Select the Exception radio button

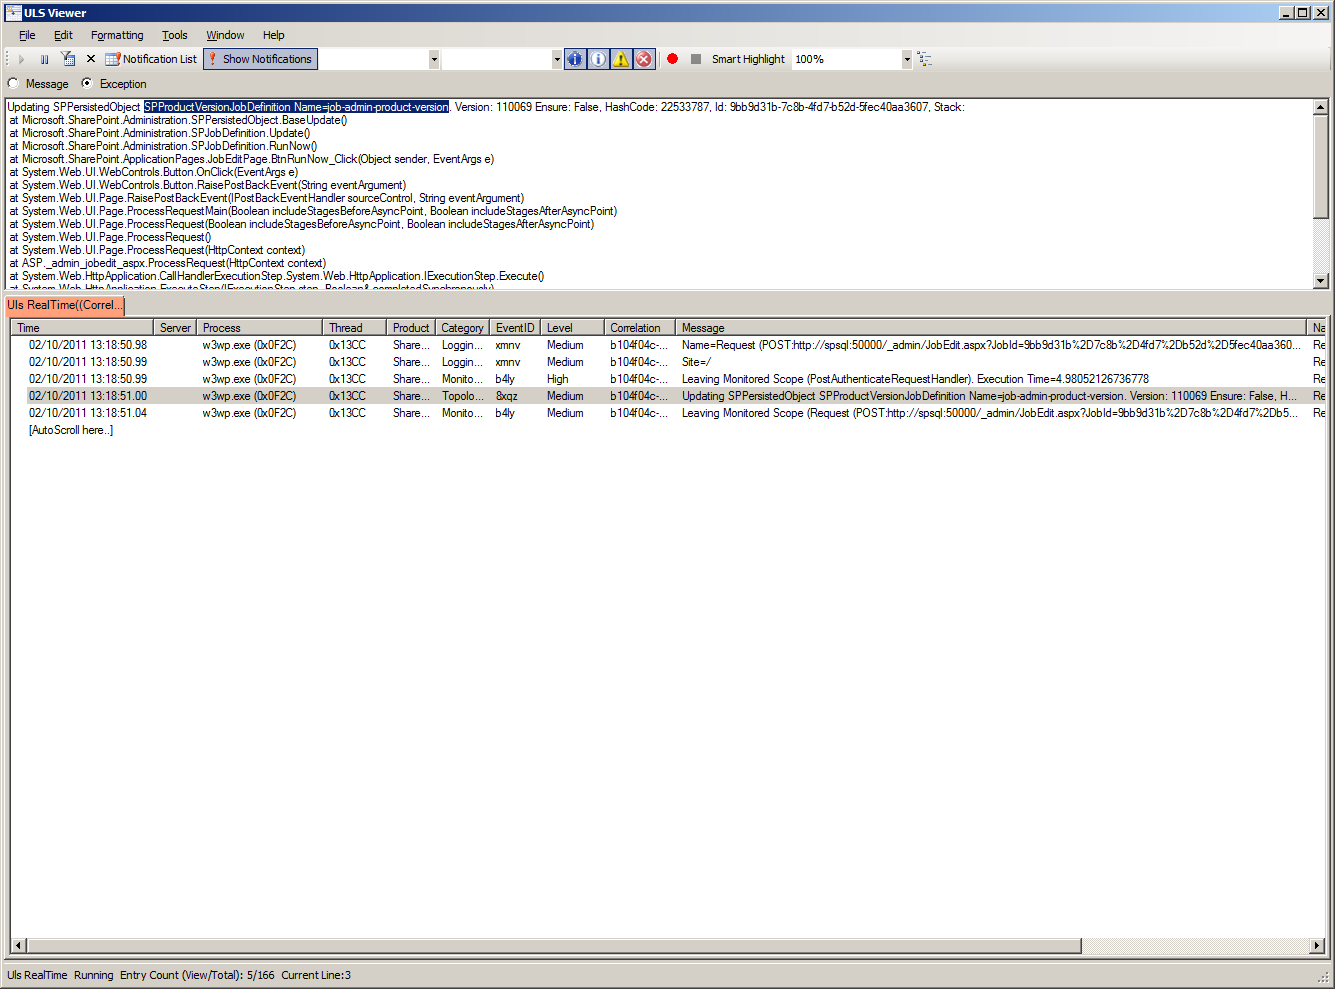(87, 84)
